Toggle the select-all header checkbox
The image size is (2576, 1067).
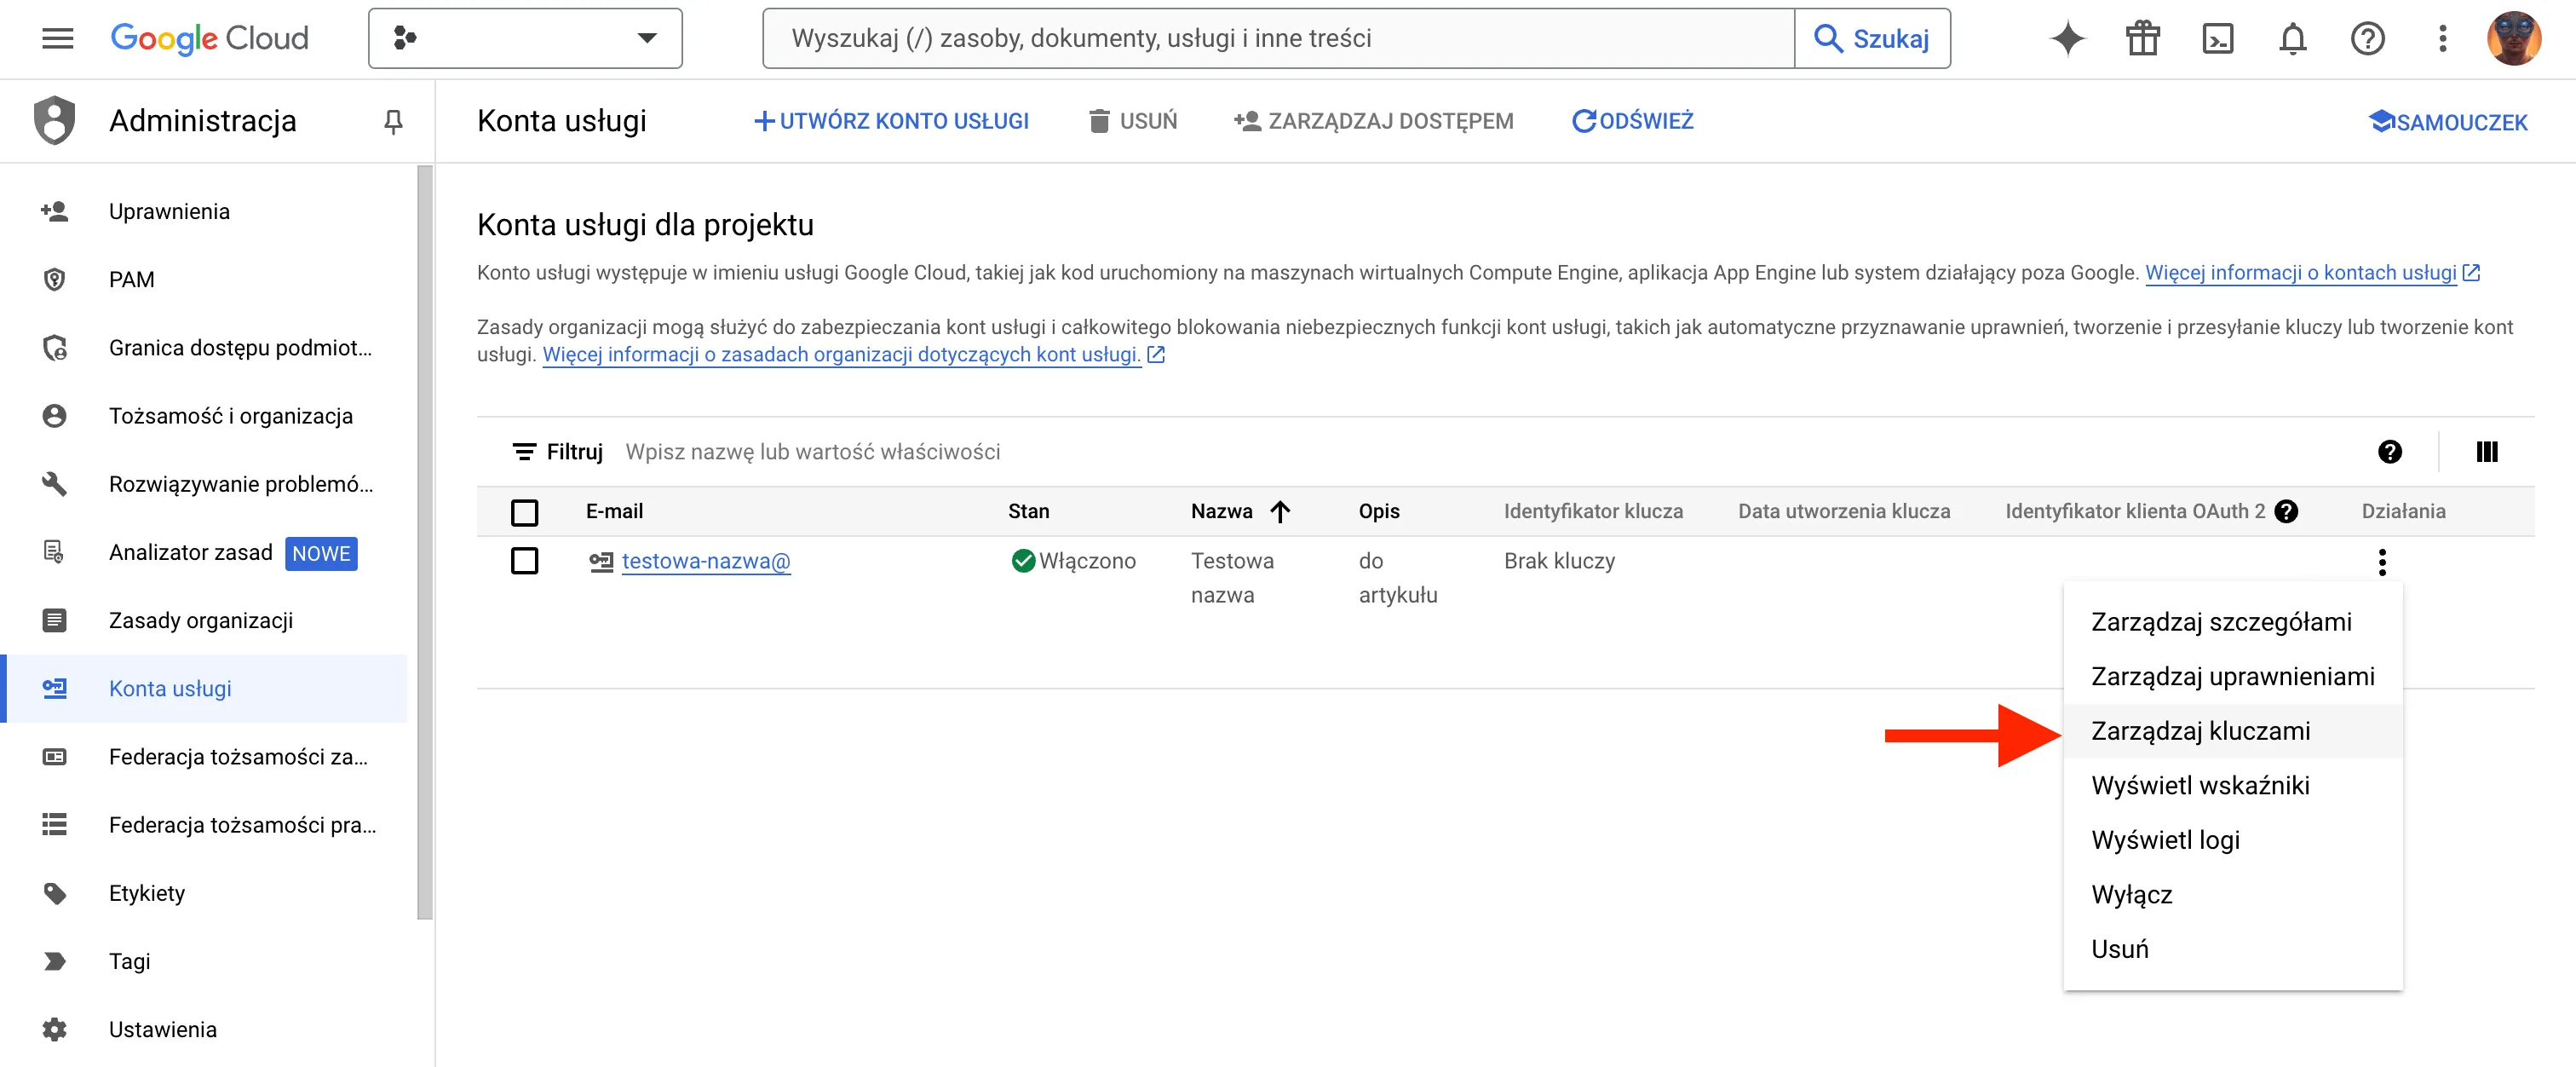524,512
